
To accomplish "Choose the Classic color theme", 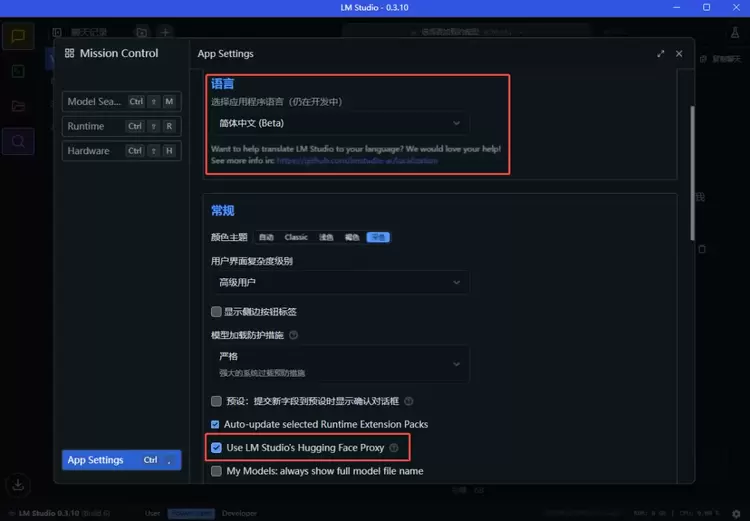I will 296,237.
